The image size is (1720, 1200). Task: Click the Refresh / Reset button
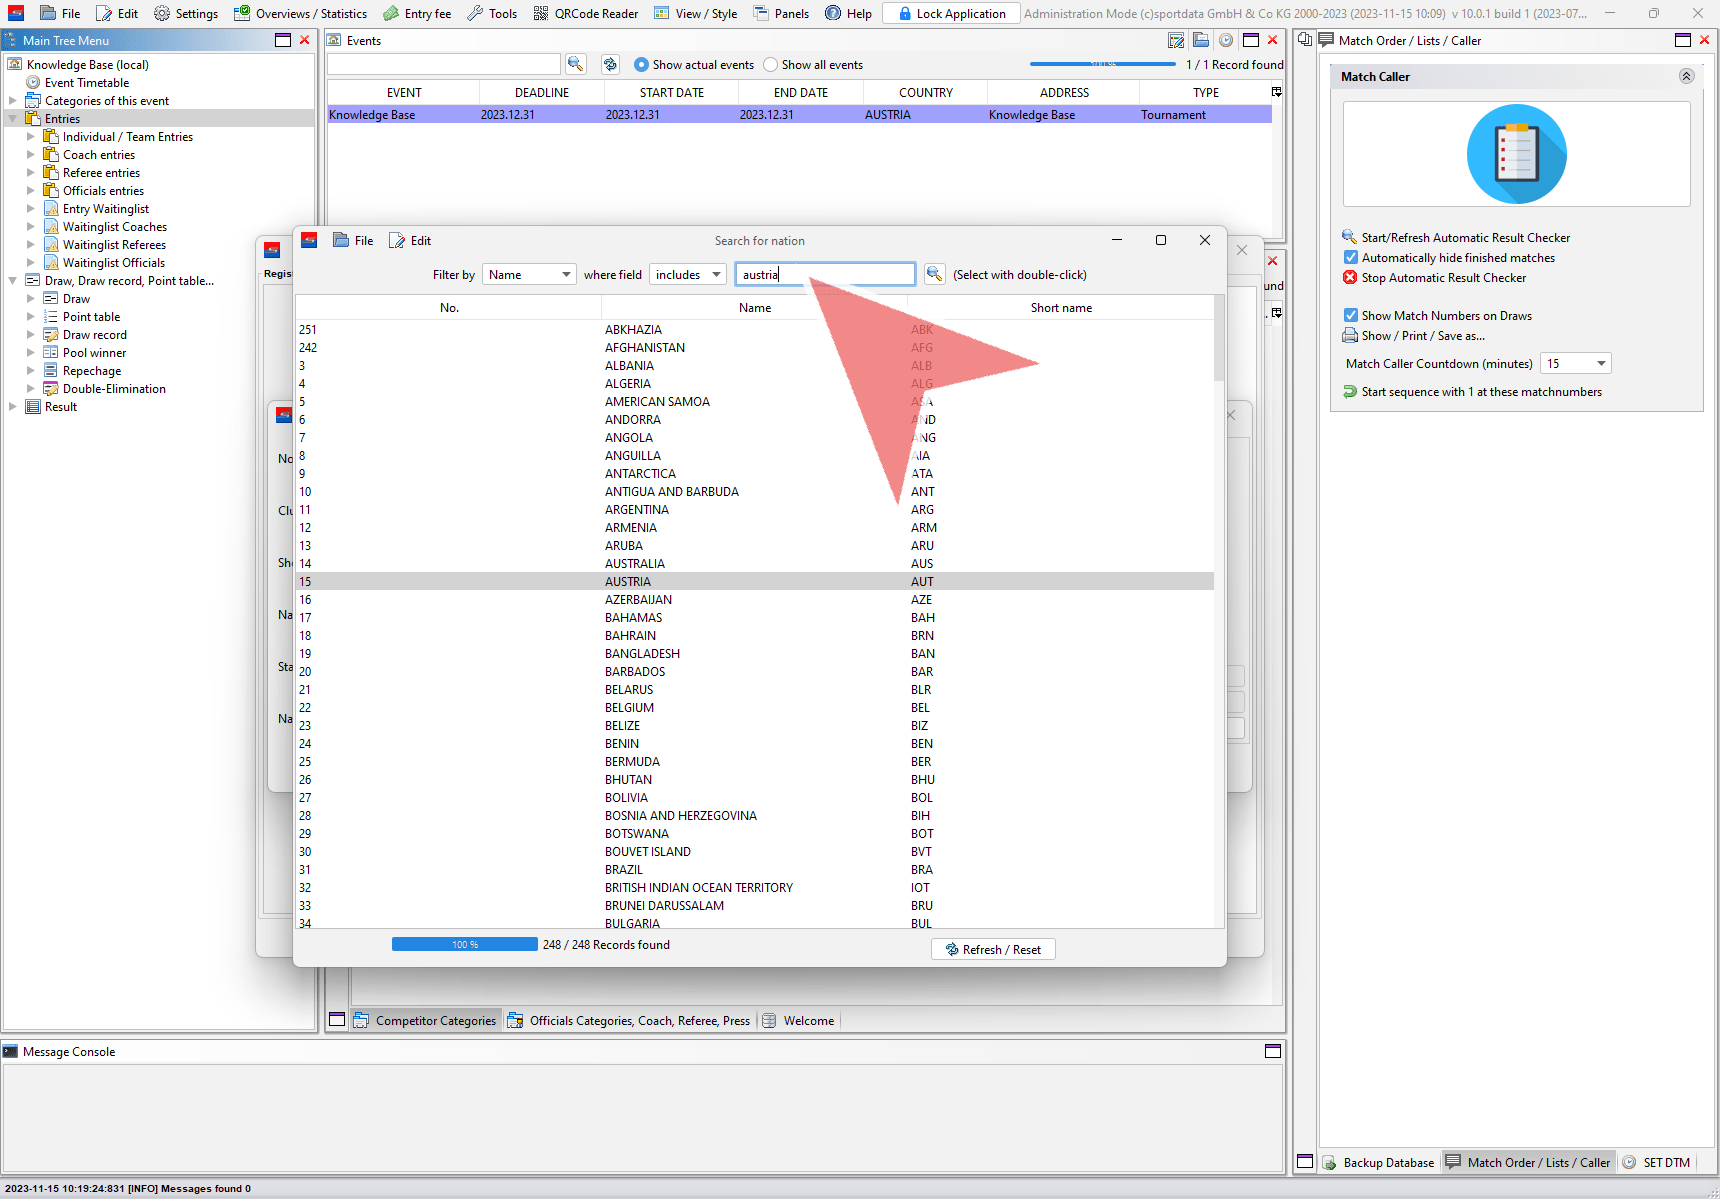(993, 949)
